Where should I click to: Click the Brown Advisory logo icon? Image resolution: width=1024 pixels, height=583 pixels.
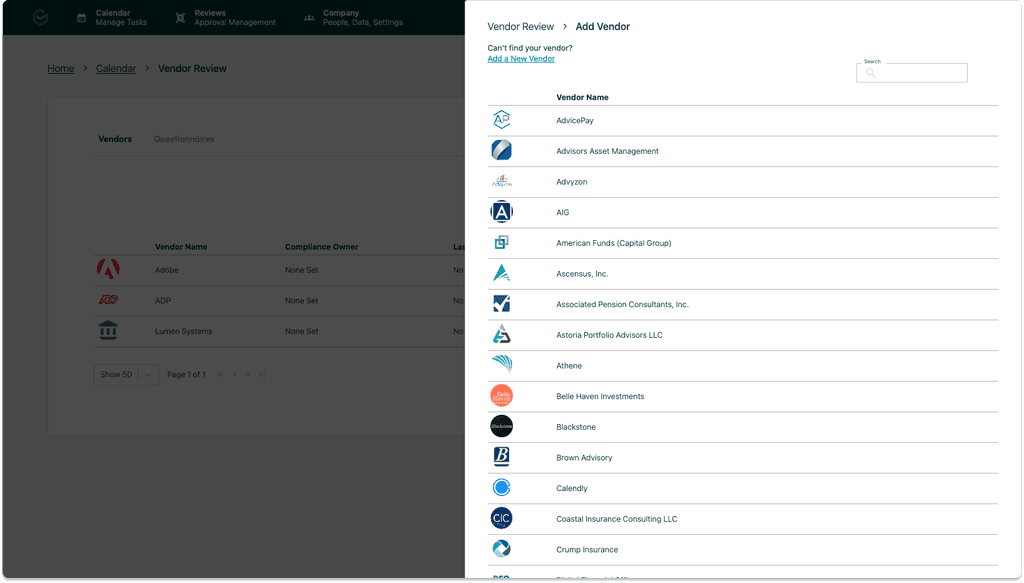[501, 457]
